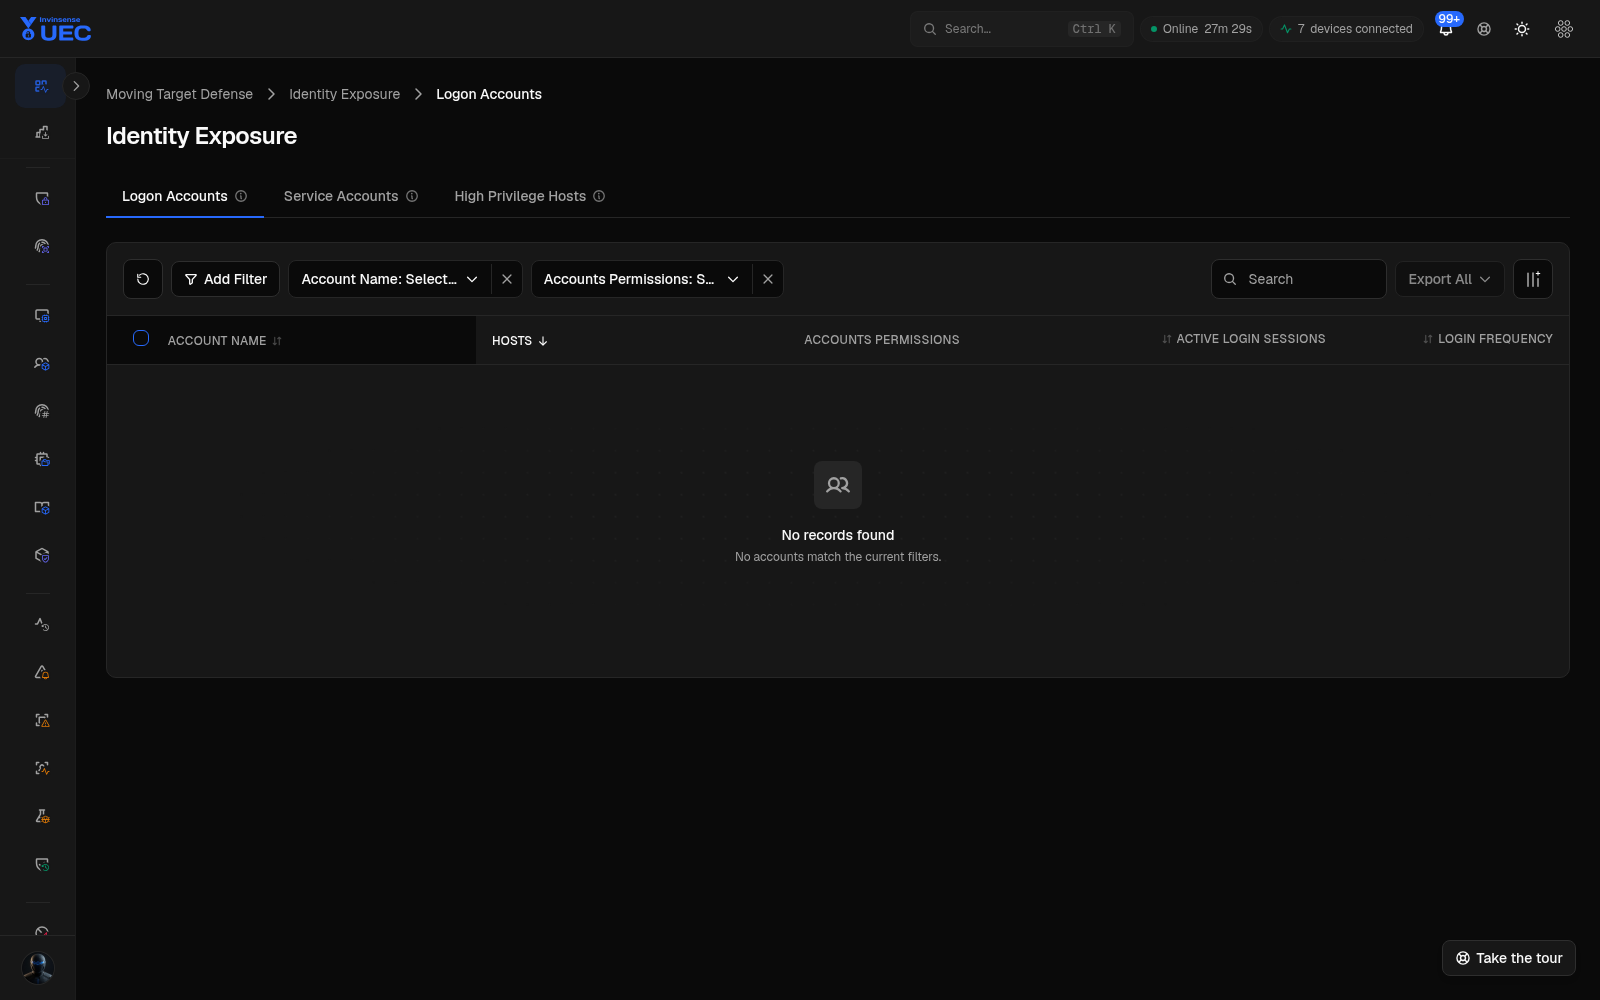Click the info icon next to Logon Accounts
Viewport: 1600px width, 1000px height.
click(x=241, y=196)
